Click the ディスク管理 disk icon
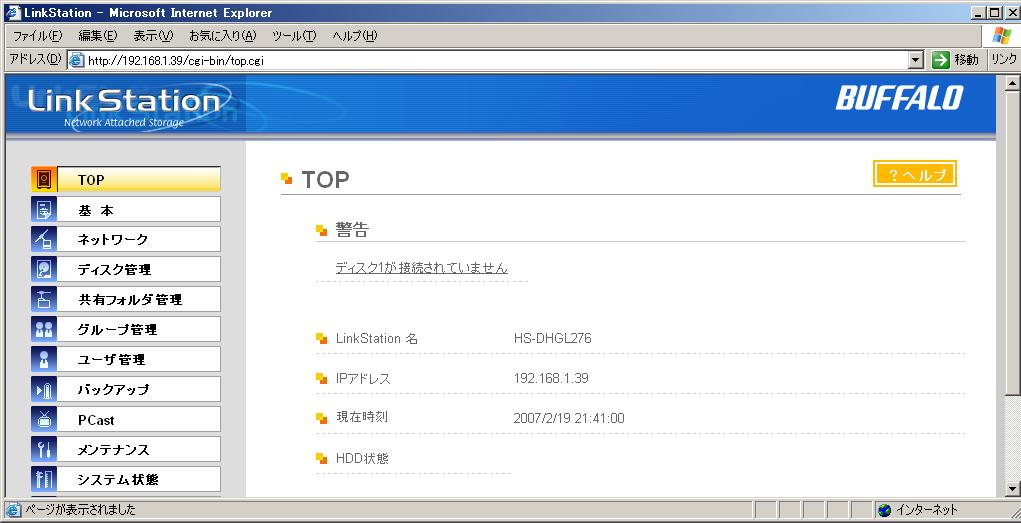The height and width of the screenshot is (523, 1021). click(44, 270)
